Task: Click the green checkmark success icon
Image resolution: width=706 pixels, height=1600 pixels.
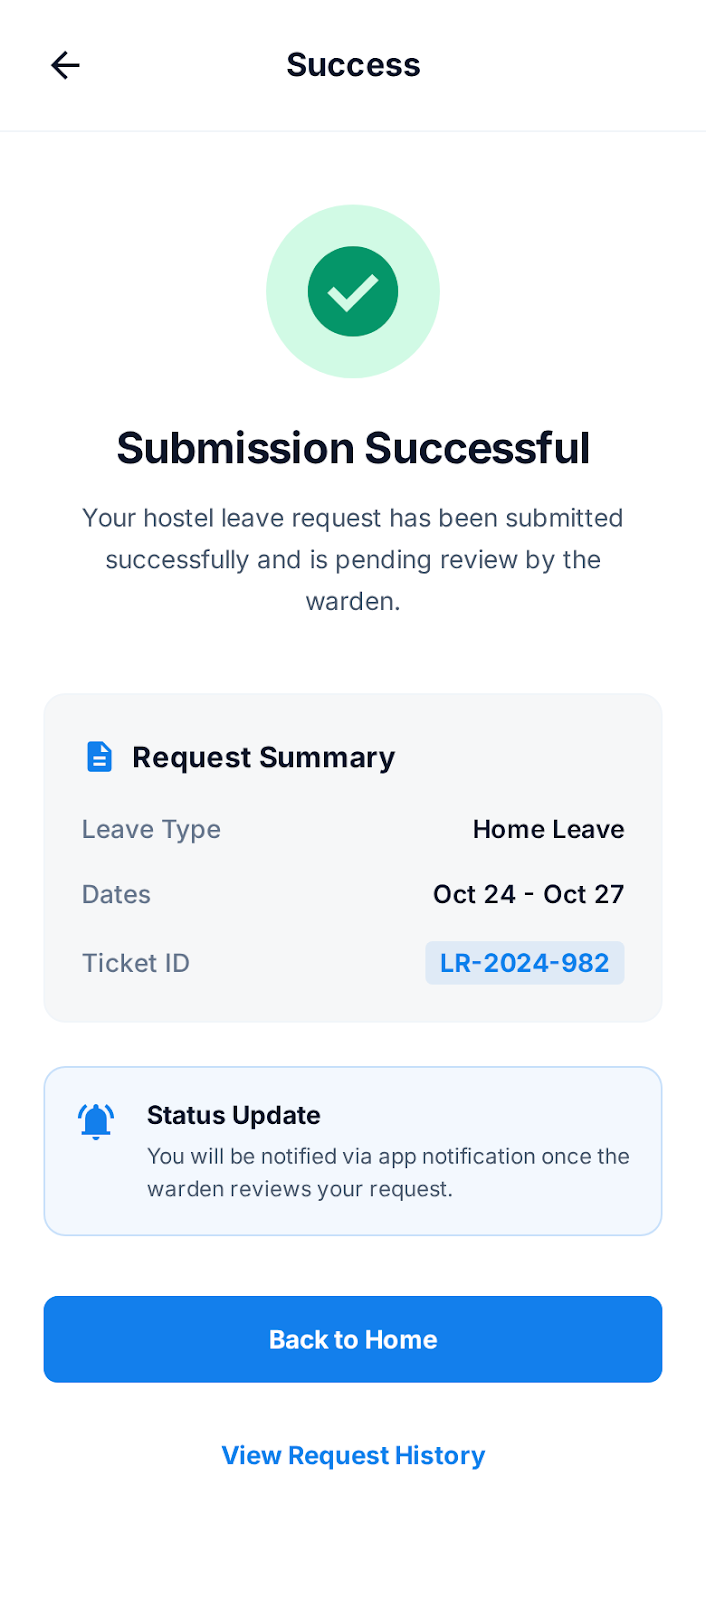Action: tap(353, 291)
